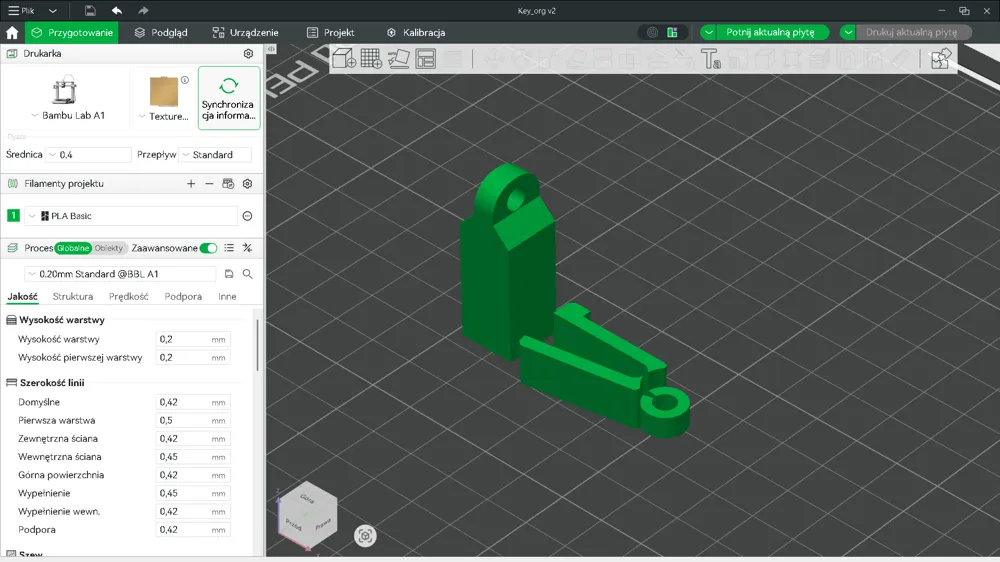Viewport: 1000px width, 562px height.
Task: Switch process scope to Globalne
Action: pyautogui.click(x=73, y=248)
